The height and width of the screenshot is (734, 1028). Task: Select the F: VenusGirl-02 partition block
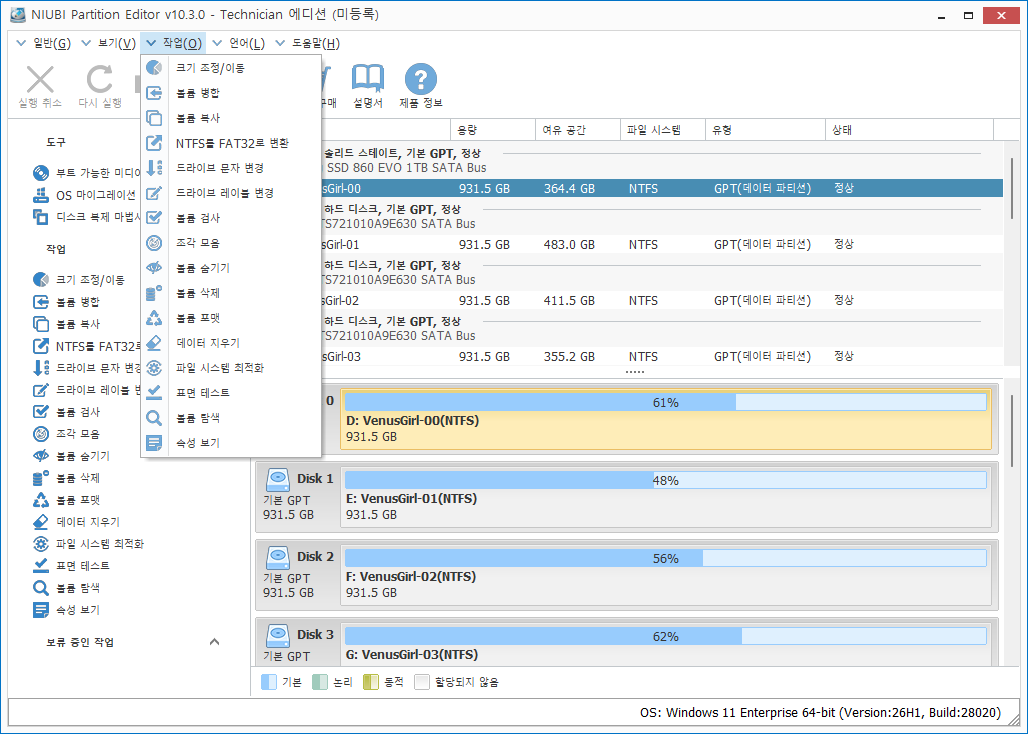tap(665, 575)
